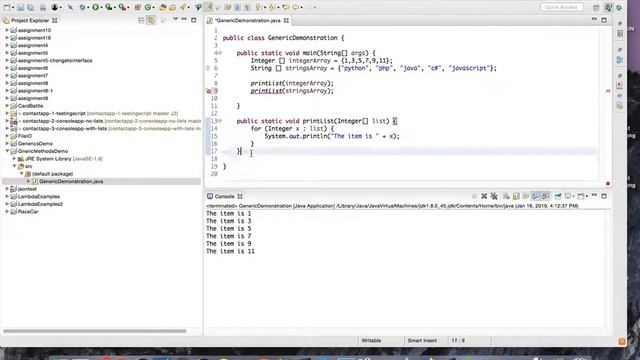
Task: Click the External Tools run icon
Action: [x=122, y=7]
